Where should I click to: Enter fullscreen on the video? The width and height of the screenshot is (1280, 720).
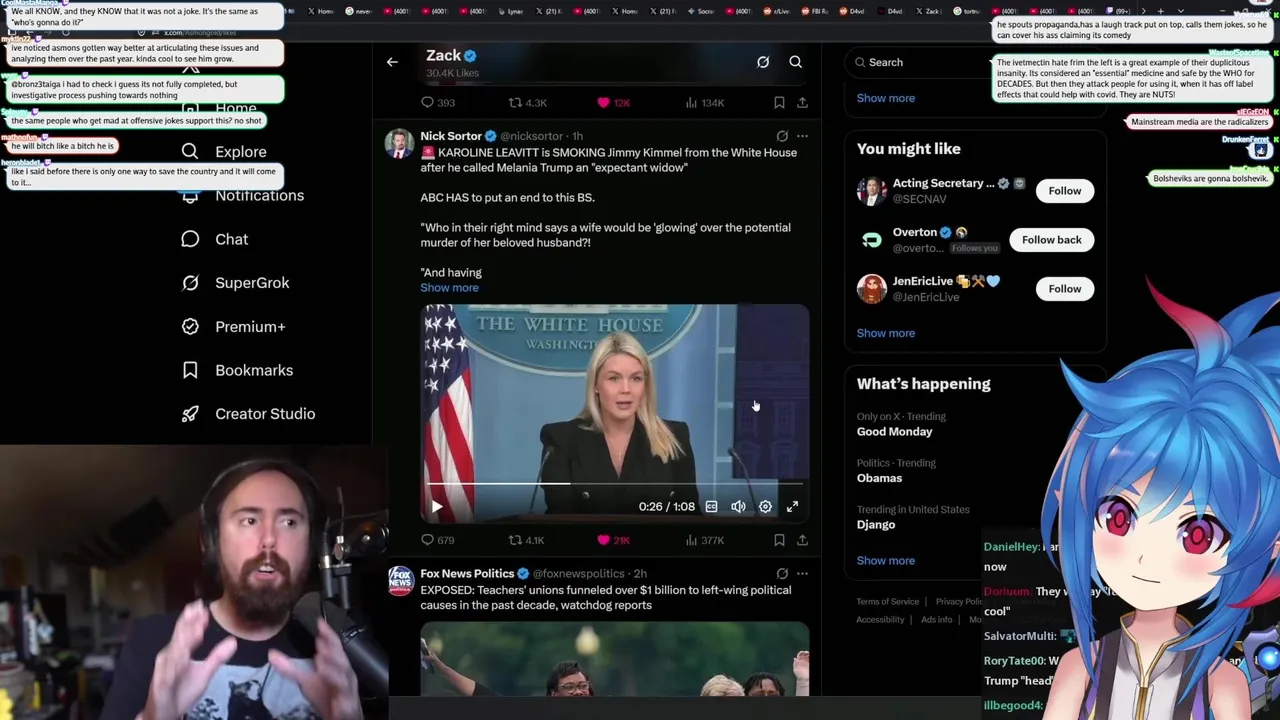coord(792,507)
